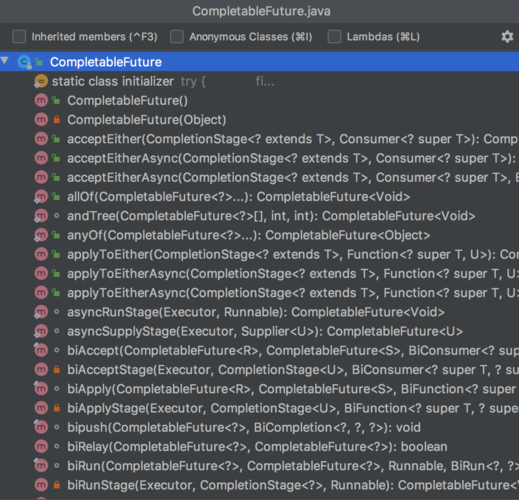Click method icon of acceptEither
The image size is (519, 500).
[41, 139]
